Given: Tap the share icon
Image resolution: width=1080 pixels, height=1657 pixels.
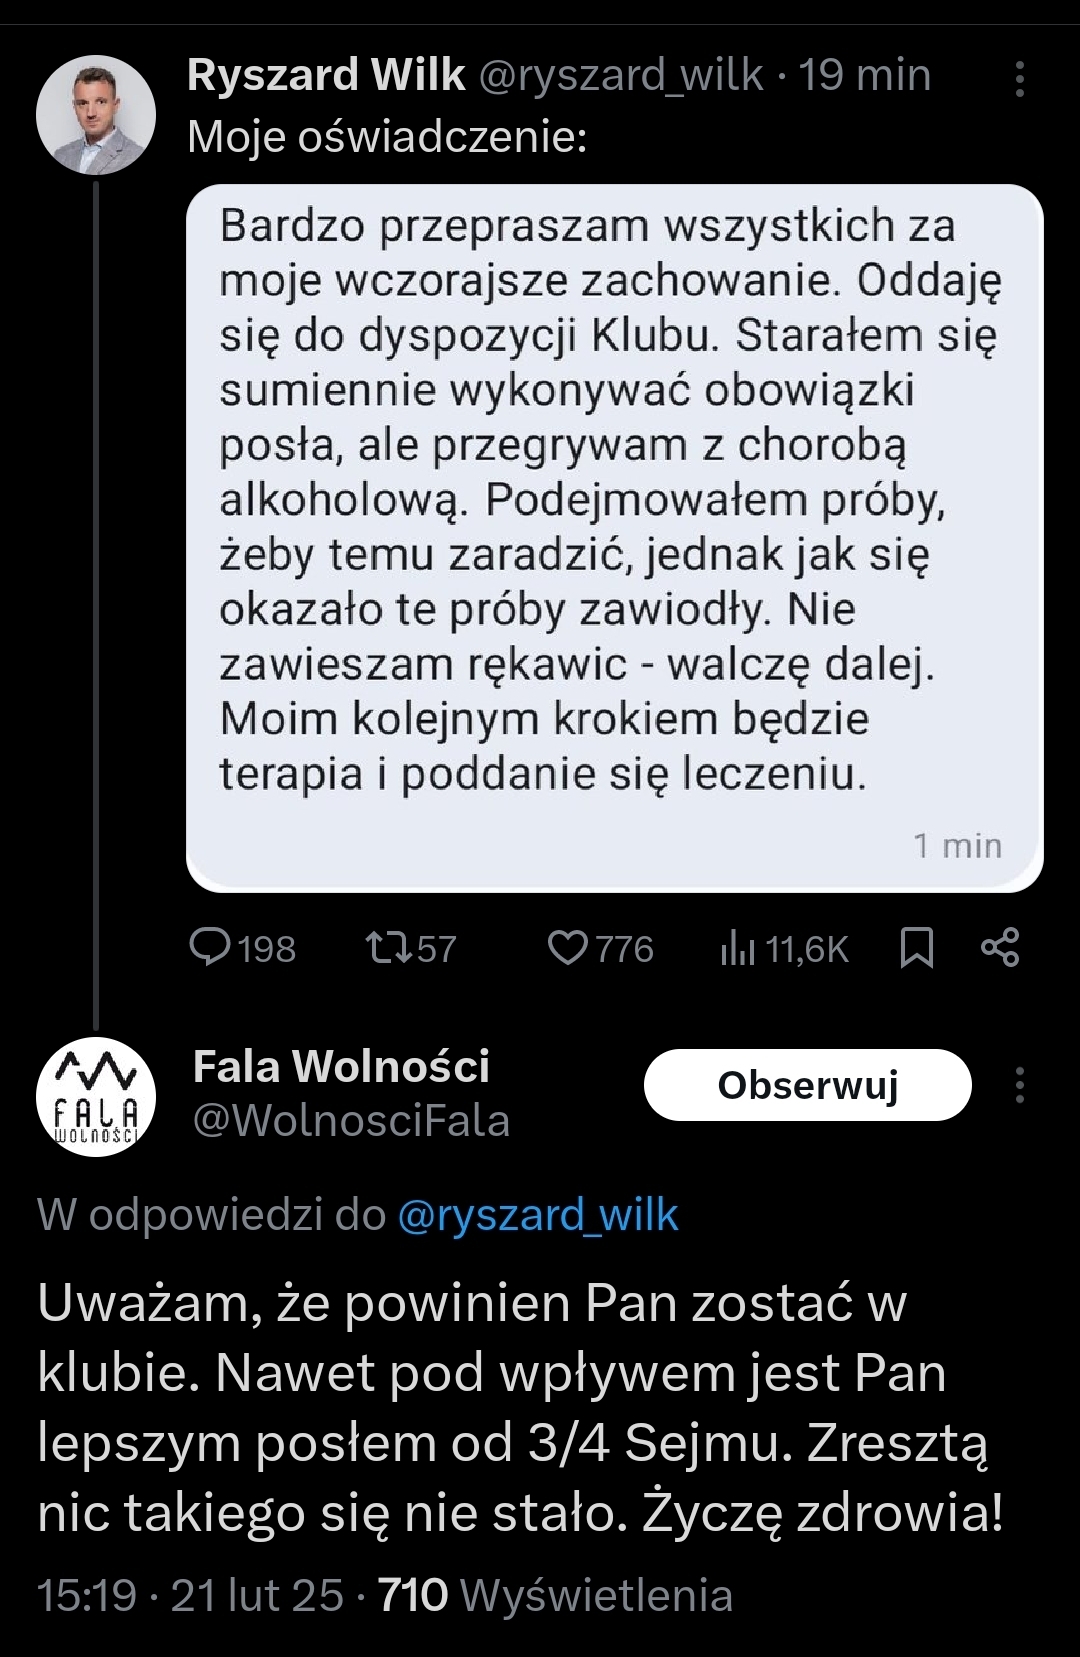Looking at the screenshot, I should [1000, 947].
